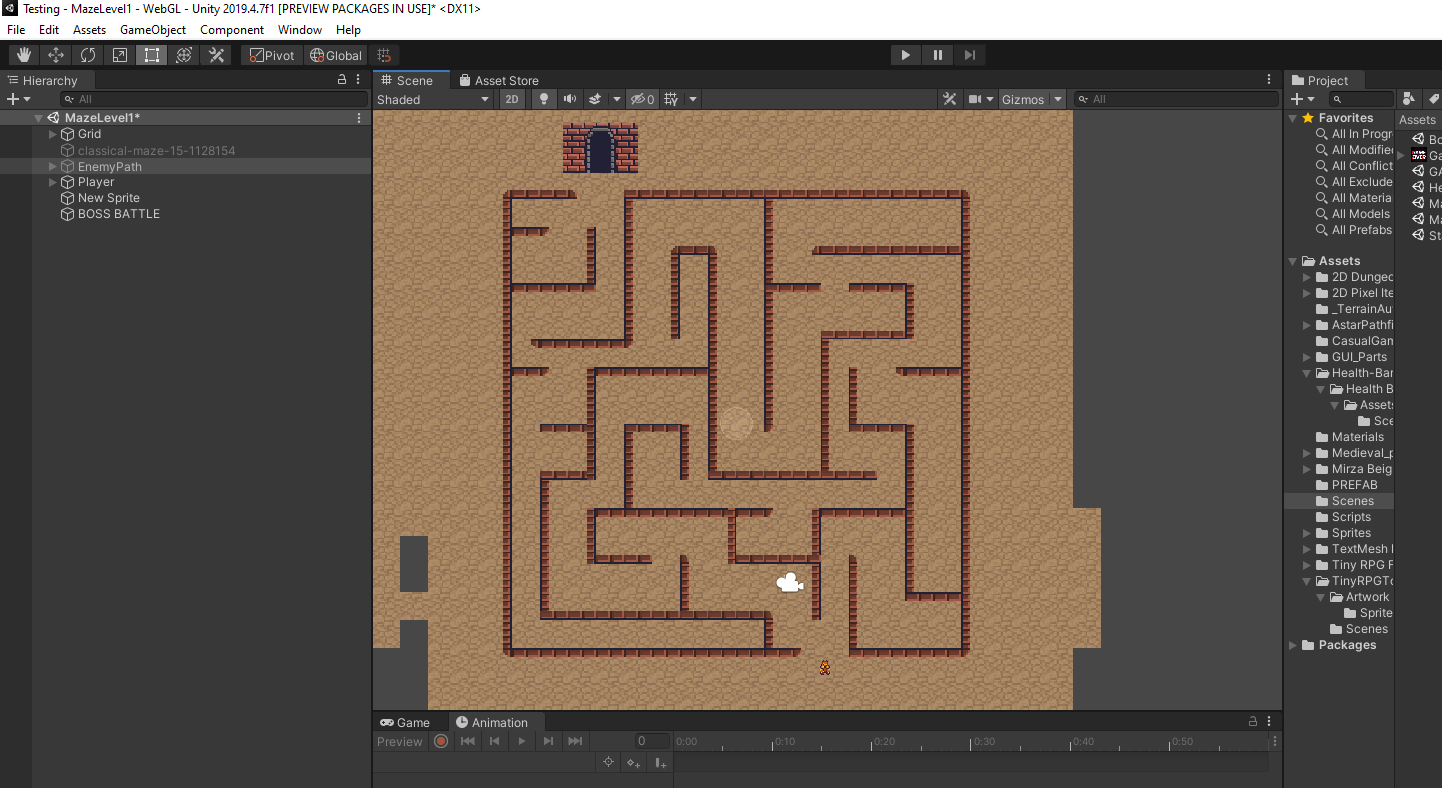Image resolution: width=1442 pixels, height=788 pixels.
Task: Select the Rect Transform tool
Action: tap(152, 55)
